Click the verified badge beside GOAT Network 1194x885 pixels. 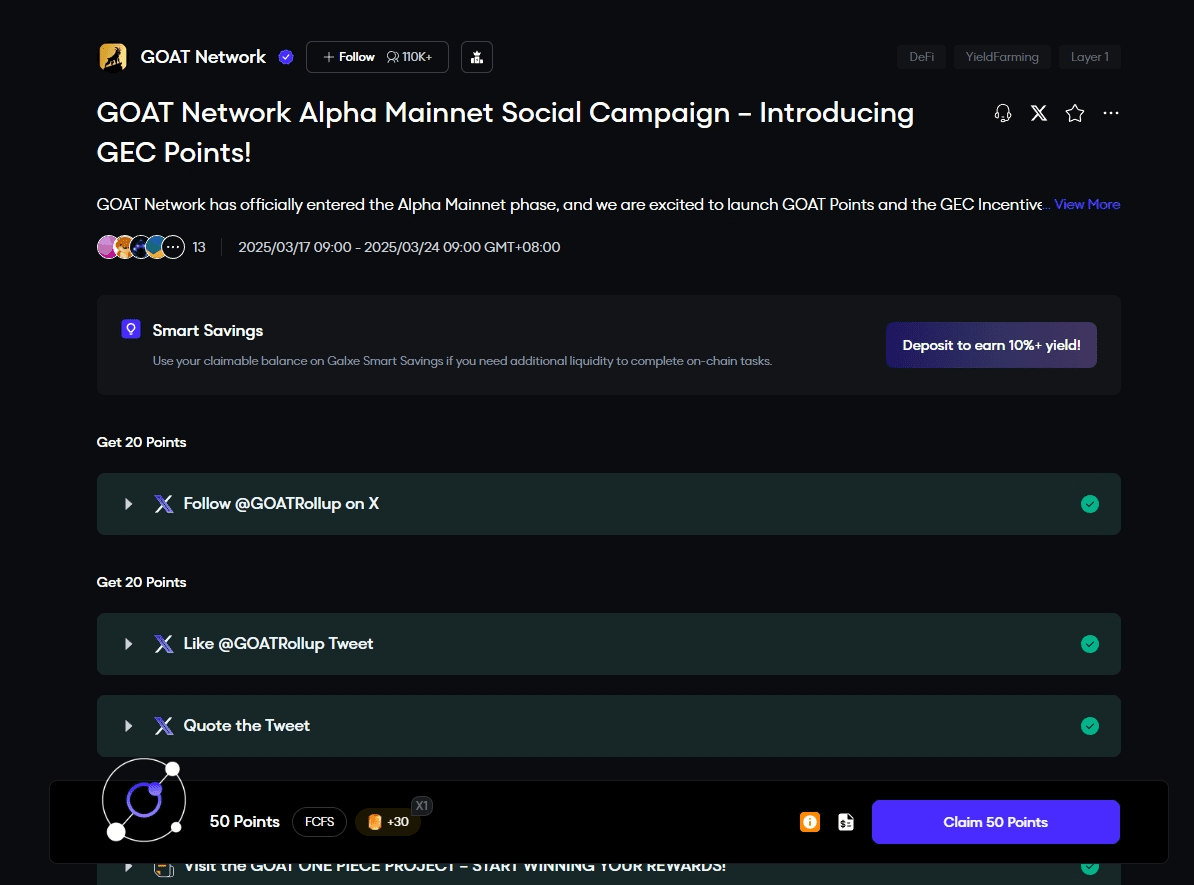click(286, 57)
